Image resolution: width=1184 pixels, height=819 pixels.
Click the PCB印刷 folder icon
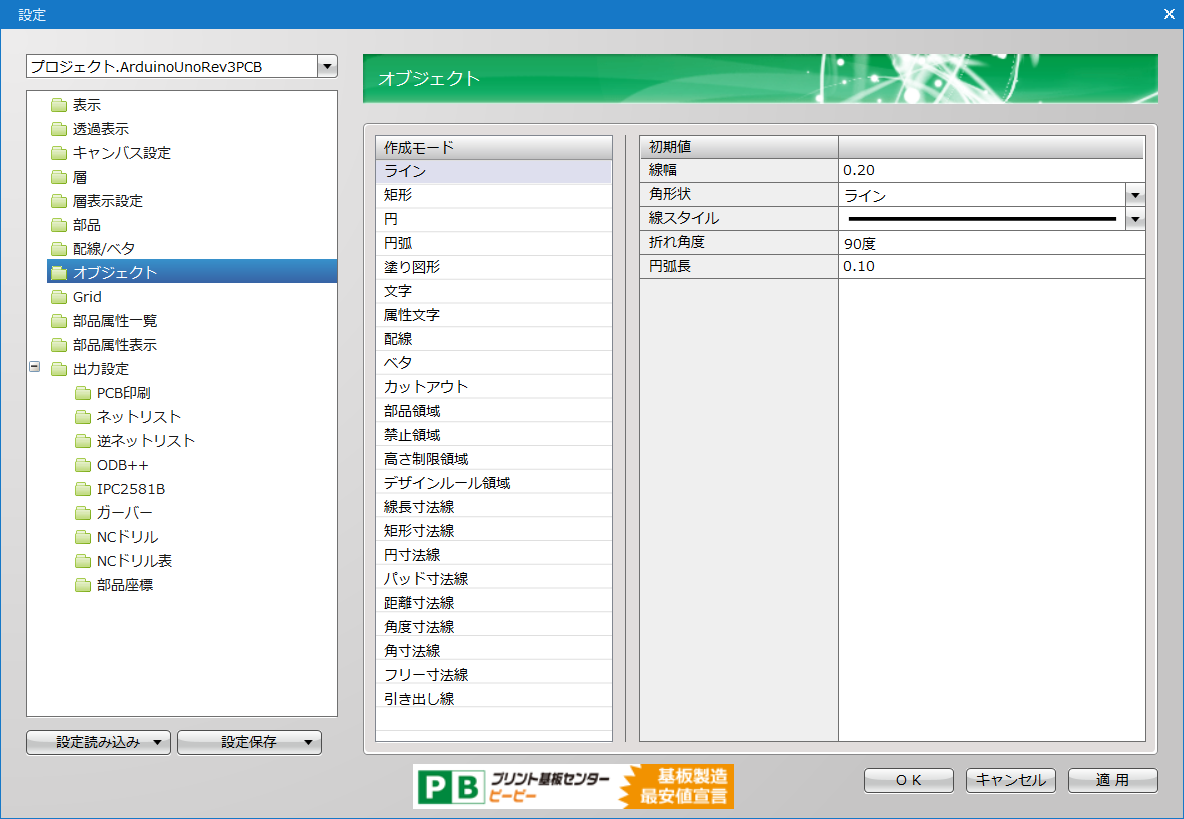(83, 393)
